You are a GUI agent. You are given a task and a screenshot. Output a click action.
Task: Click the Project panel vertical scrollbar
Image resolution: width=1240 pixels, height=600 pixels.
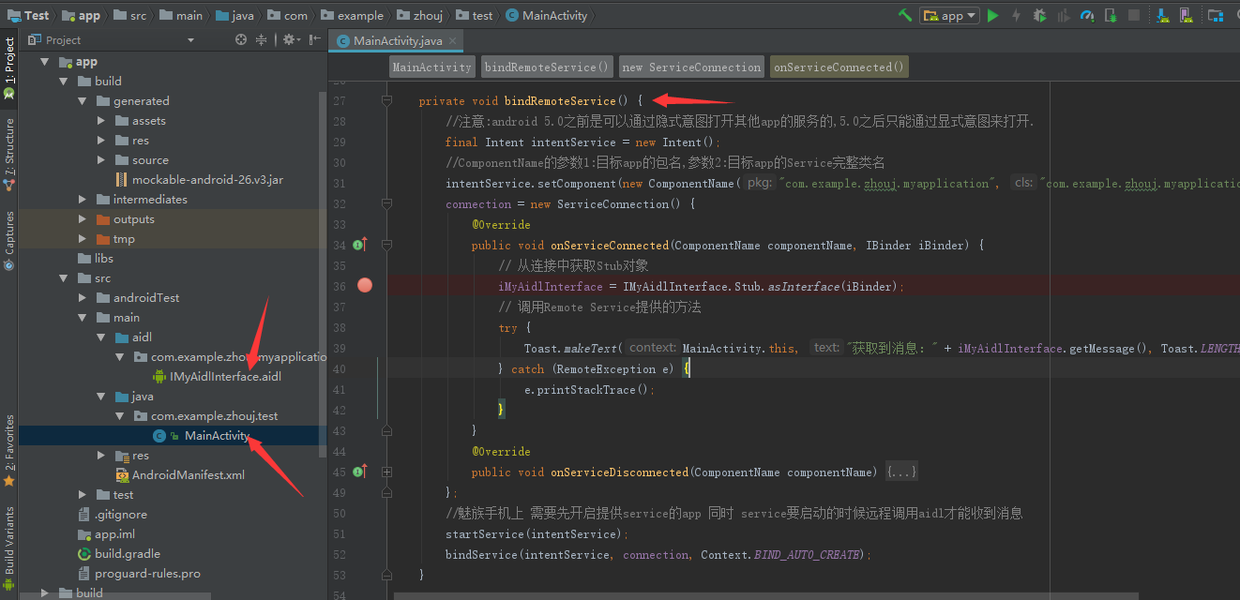[322, 275]
